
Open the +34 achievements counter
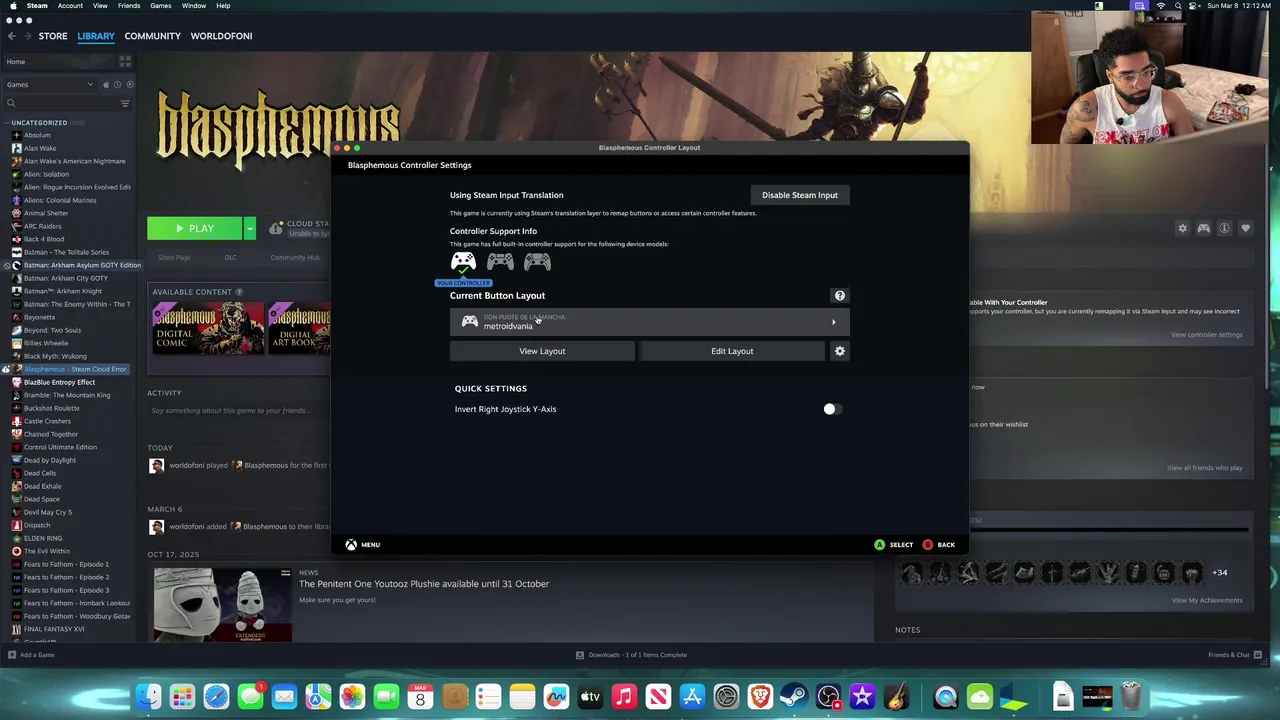(1219, 573)
